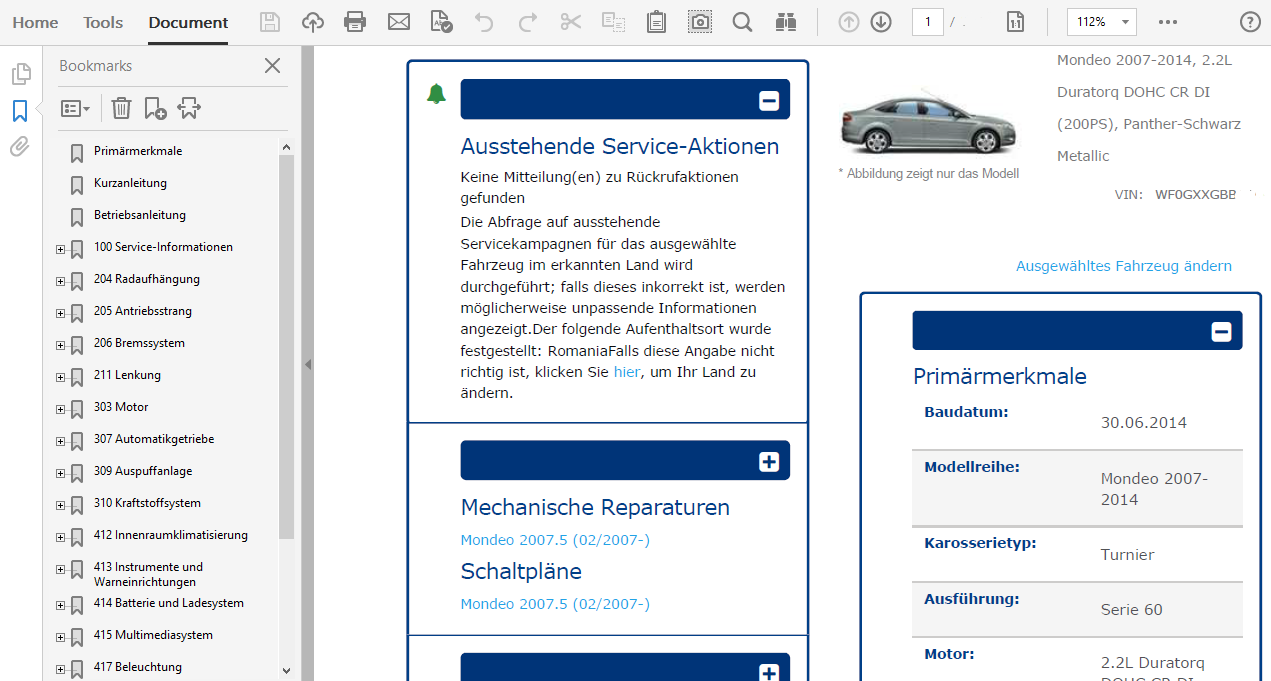
Task: Send file by email icon
Action: point(399,22)
